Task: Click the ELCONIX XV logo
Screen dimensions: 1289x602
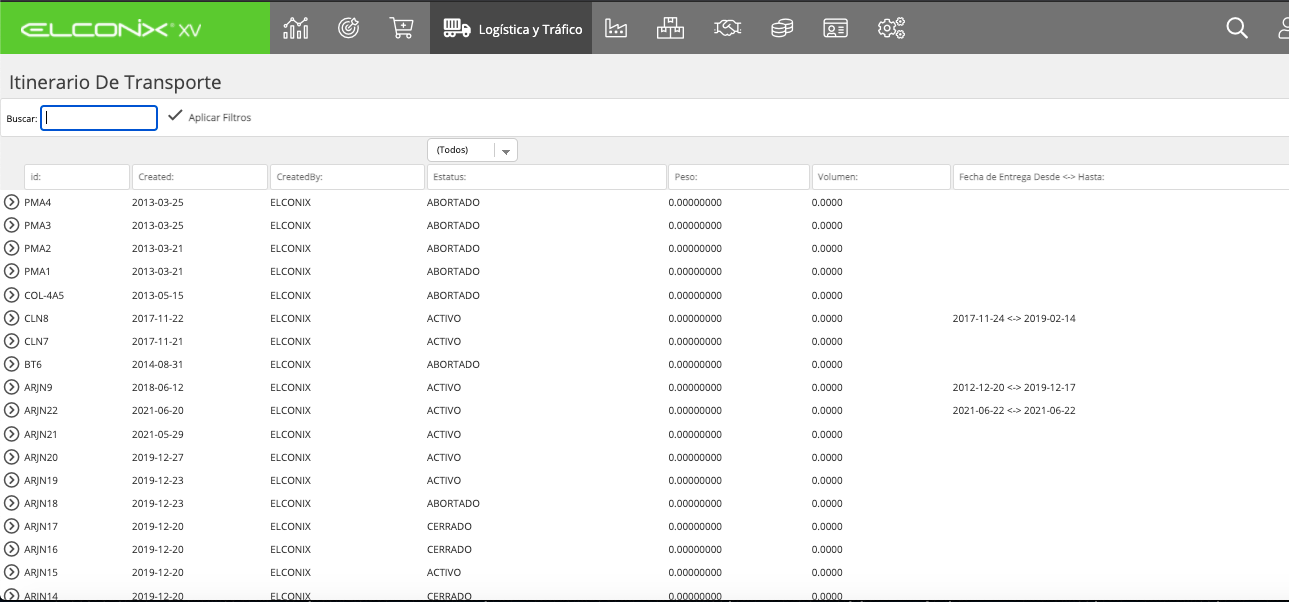Action: click(110, 29)
